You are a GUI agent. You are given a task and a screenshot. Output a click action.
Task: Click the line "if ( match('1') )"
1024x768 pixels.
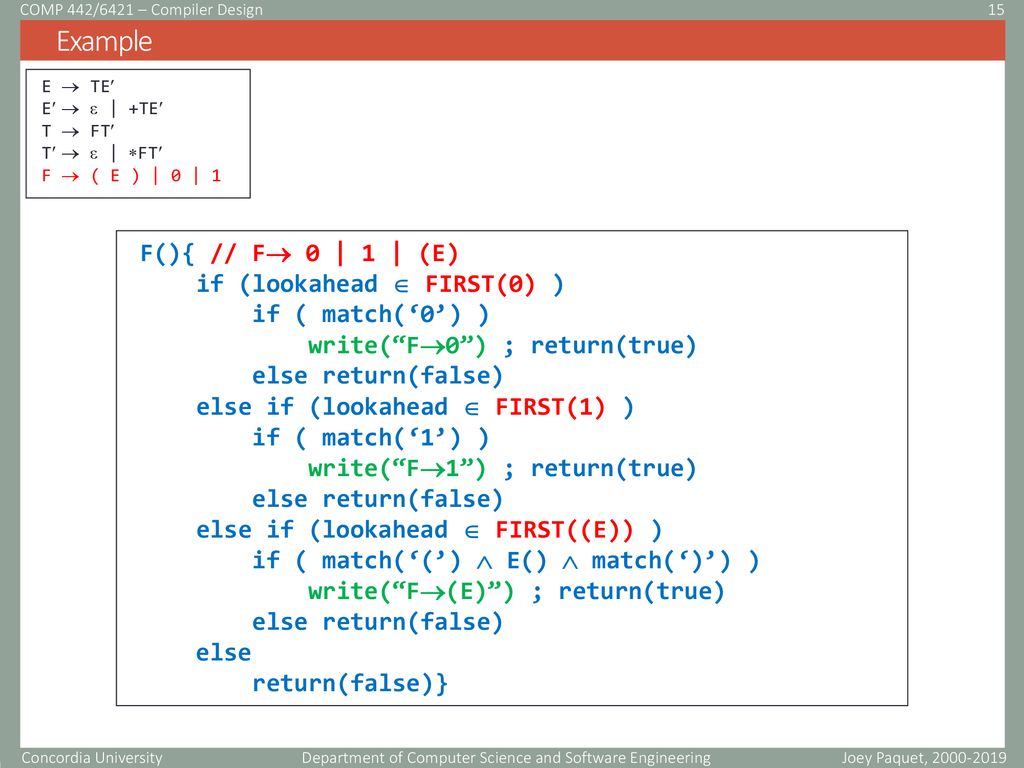click(371, 438)
